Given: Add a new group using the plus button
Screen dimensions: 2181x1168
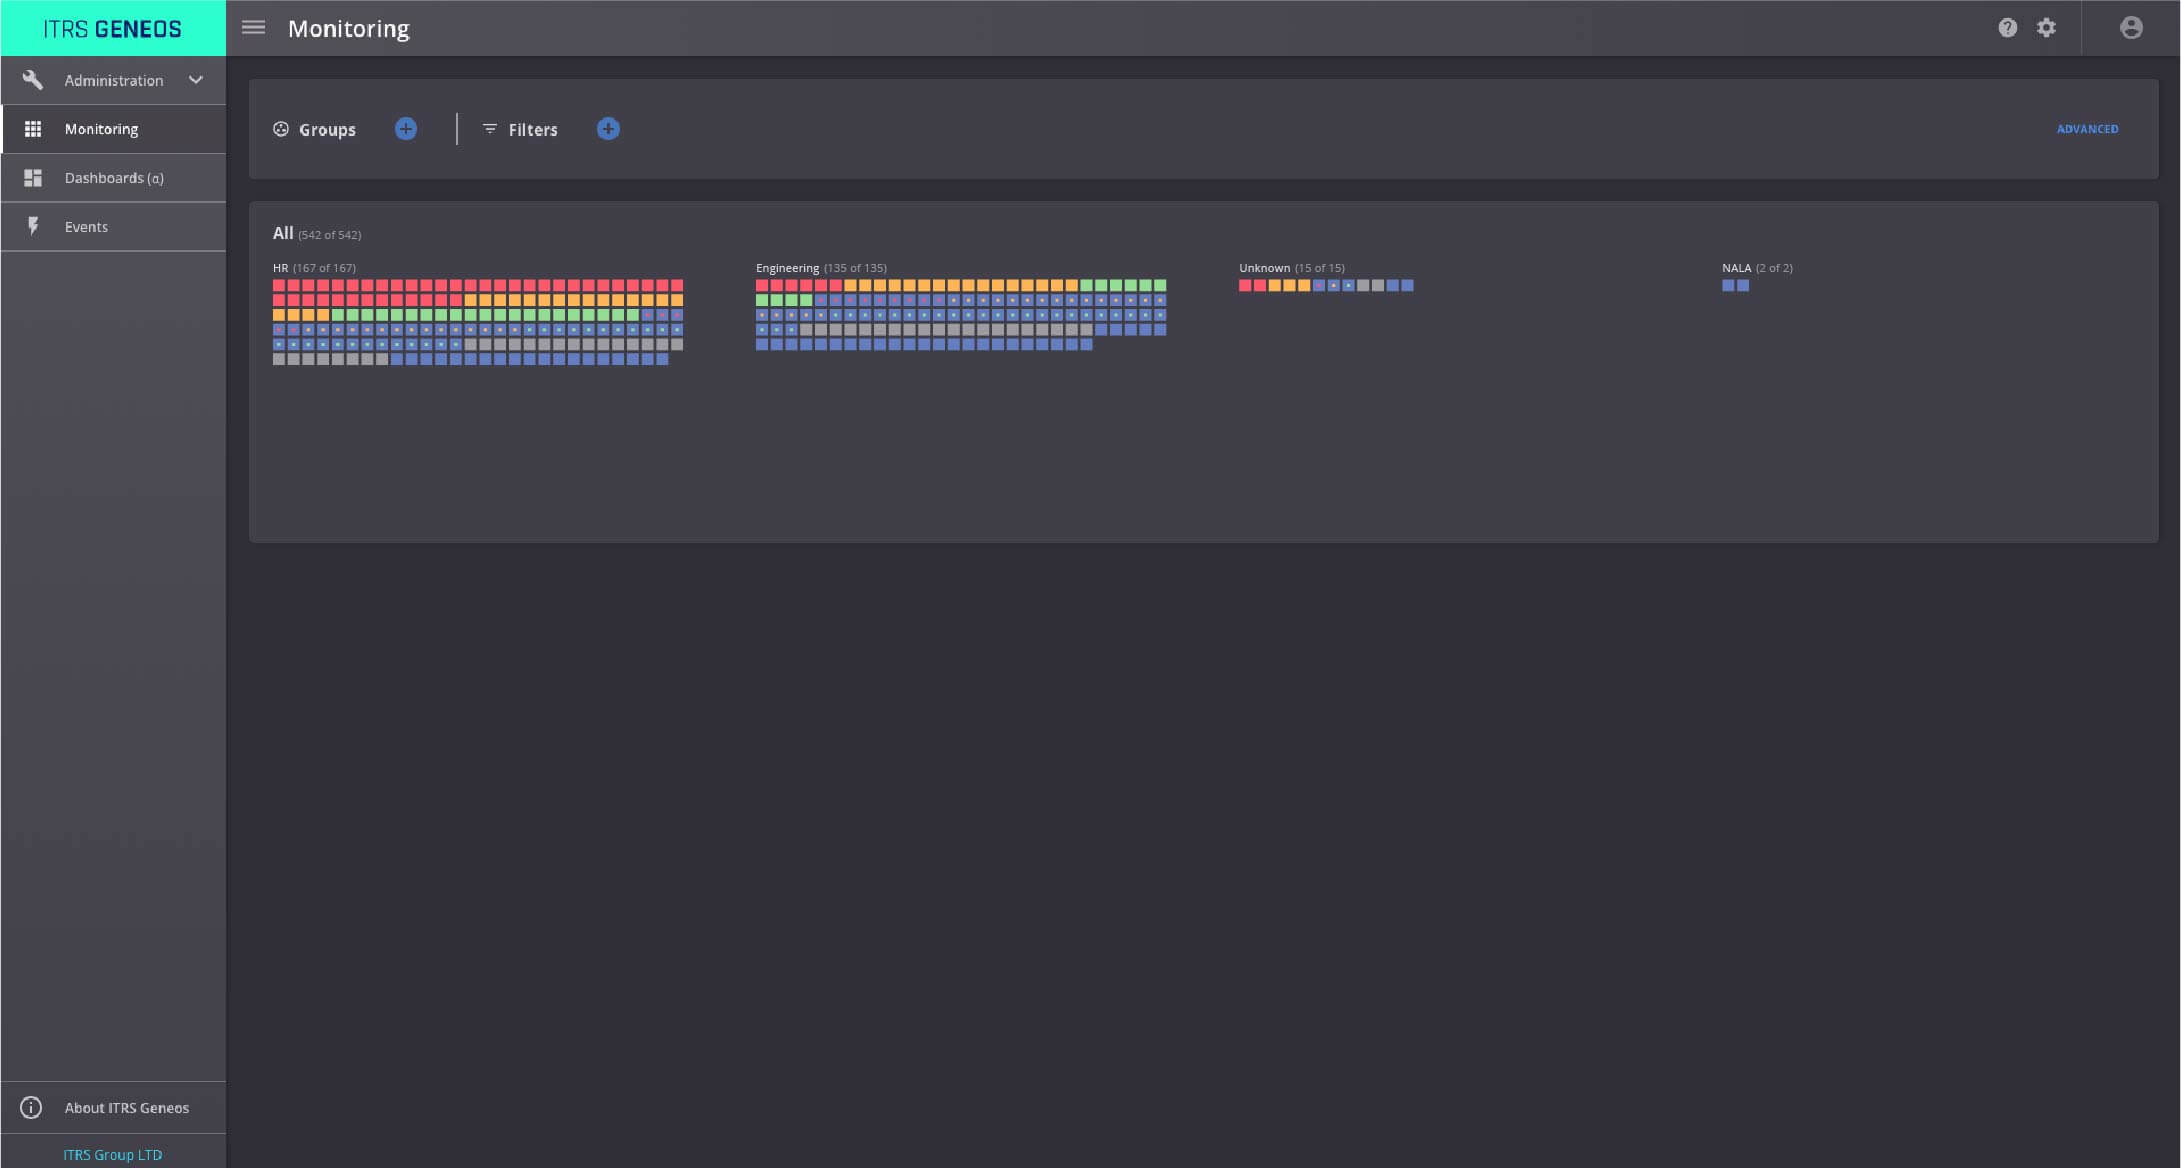Looking at the screenshot, I should coord(406,128).
